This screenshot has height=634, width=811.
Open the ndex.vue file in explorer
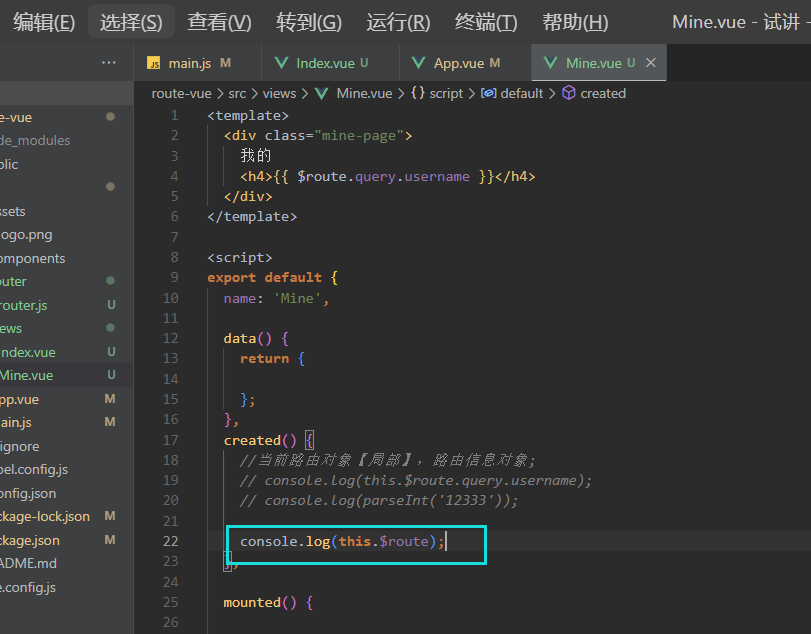[66, 352]
